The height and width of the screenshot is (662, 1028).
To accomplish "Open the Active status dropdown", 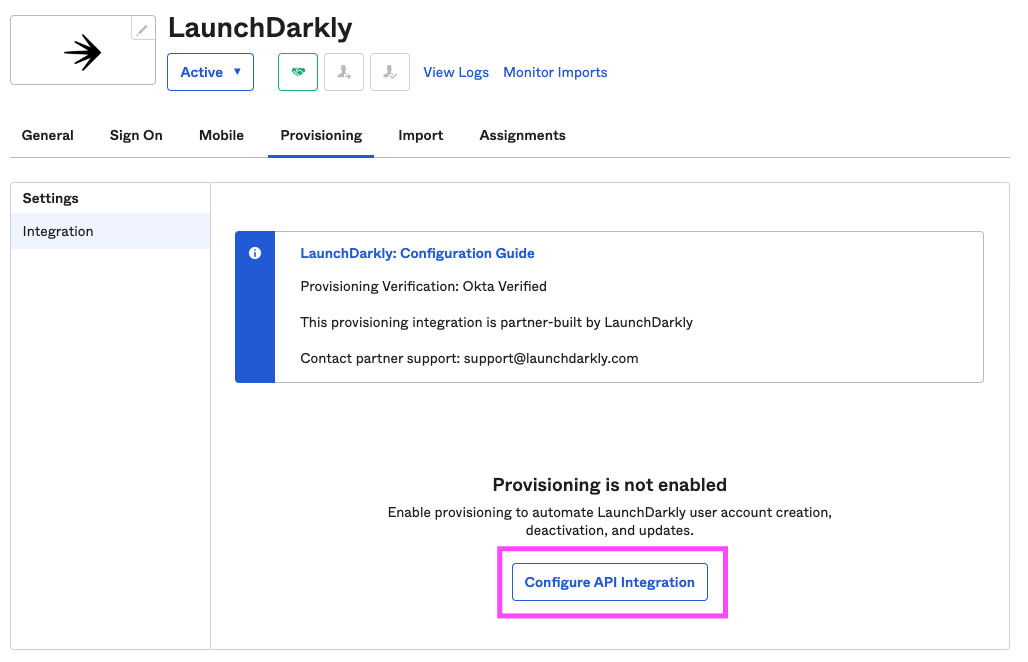I will pos(210,71).
